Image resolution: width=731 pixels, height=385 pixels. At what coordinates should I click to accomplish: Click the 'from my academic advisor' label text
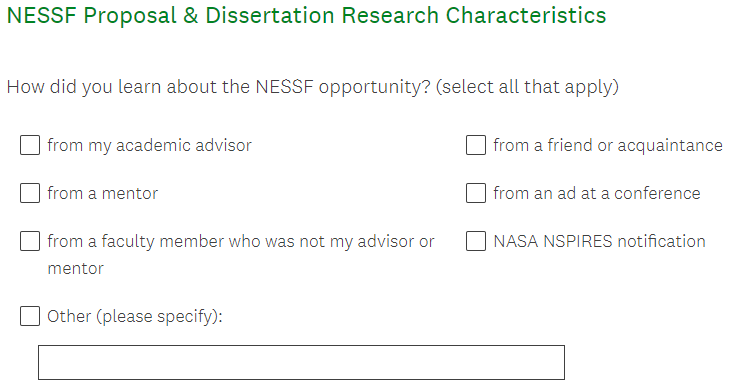click(149, 145)
